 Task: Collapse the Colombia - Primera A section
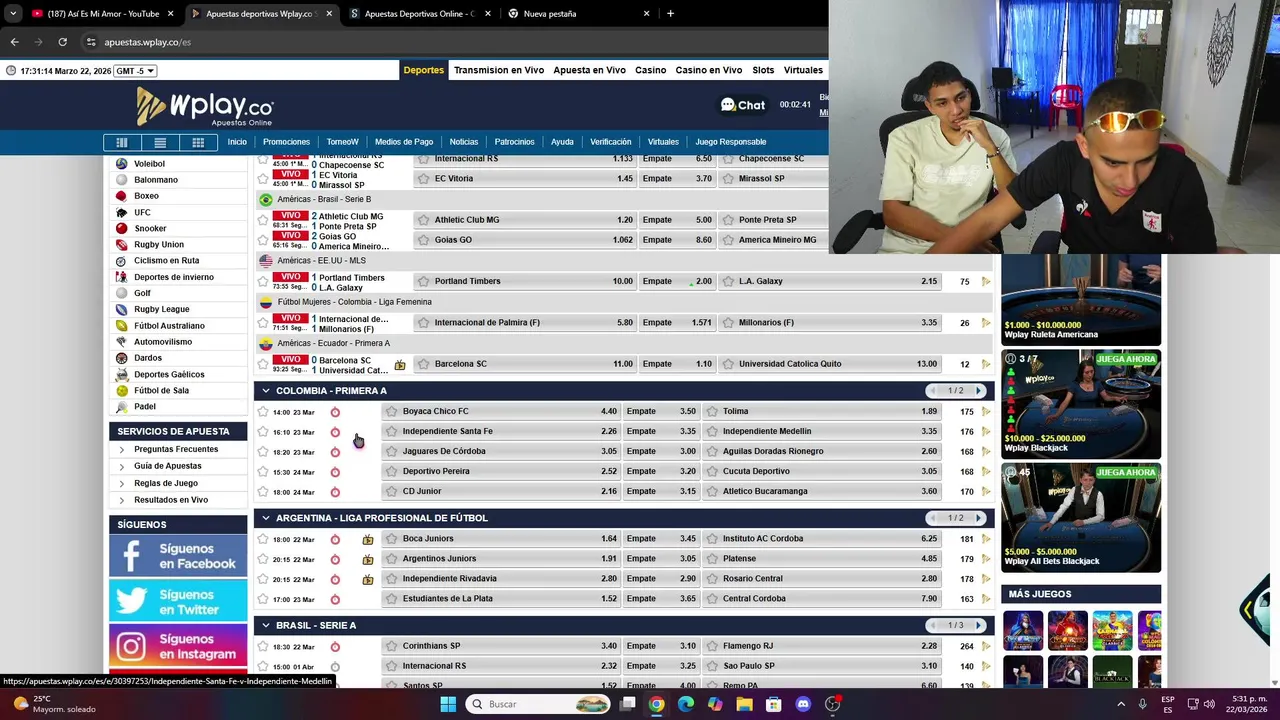[265, 391]
